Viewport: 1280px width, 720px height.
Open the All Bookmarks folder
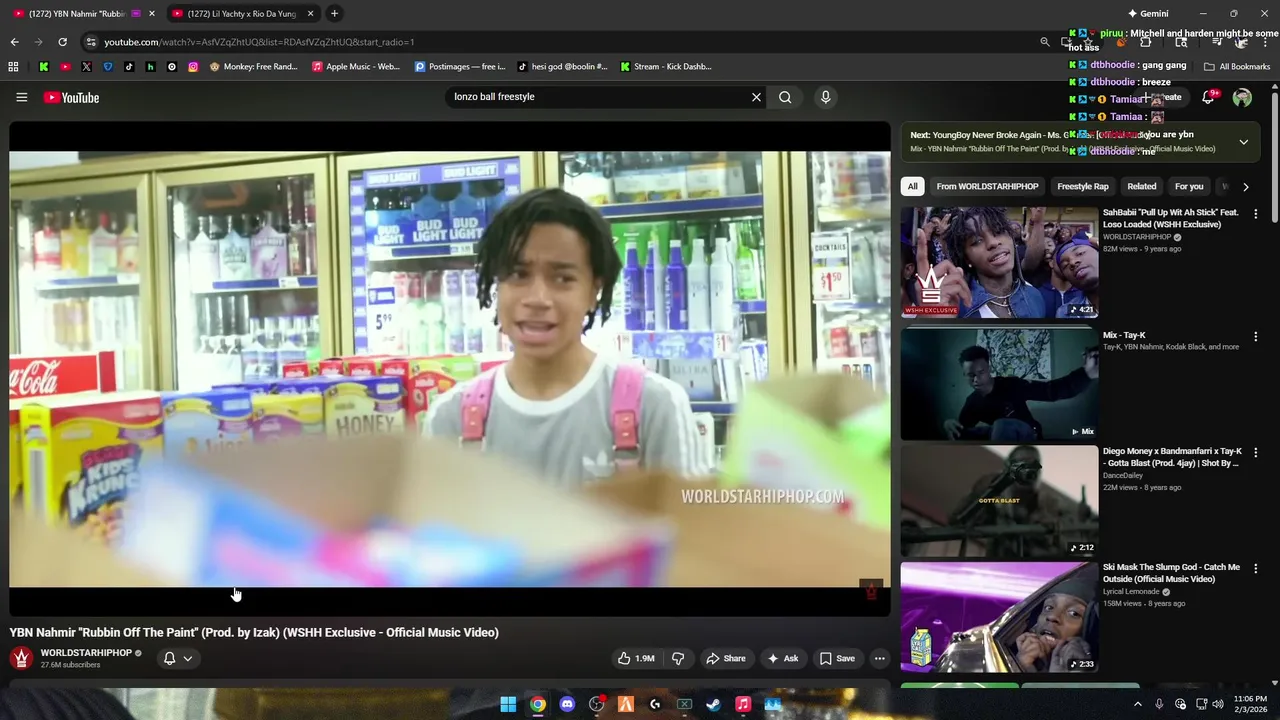tap(1237, 67)
